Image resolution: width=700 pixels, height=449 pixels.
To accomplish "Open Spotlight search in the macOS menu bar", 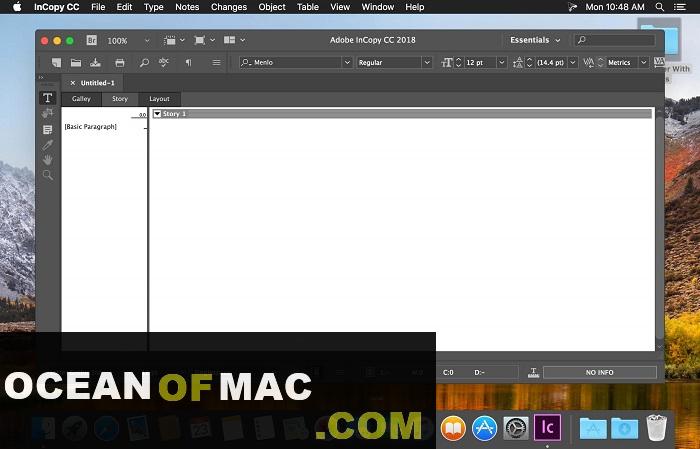I will 659,7.
